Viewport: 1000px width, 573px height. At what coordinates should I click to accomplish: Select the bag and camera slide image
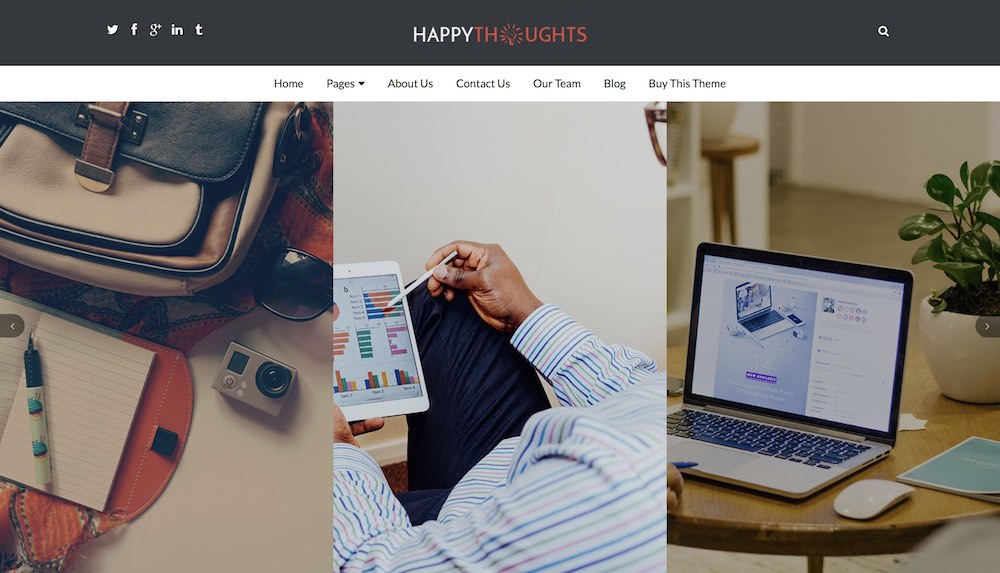tap(166, 337)
